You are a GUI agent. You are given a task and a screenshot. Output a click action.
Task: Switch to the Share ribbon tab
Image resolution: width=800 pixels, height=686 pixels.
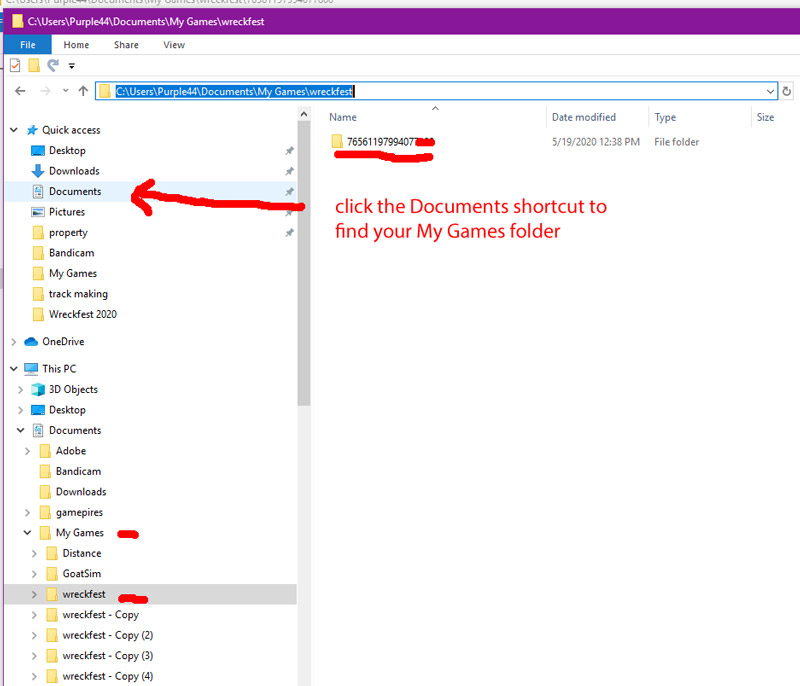pyautogui.click(x=126, y=45)
